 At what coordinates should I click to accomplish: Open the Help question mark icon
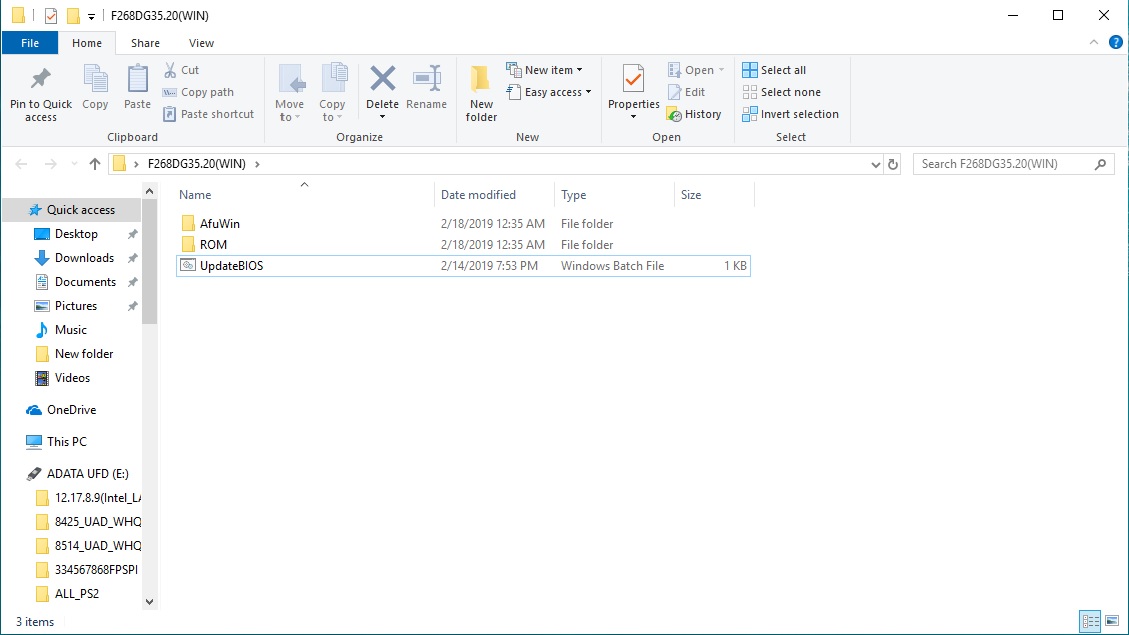pos(1116,42)
